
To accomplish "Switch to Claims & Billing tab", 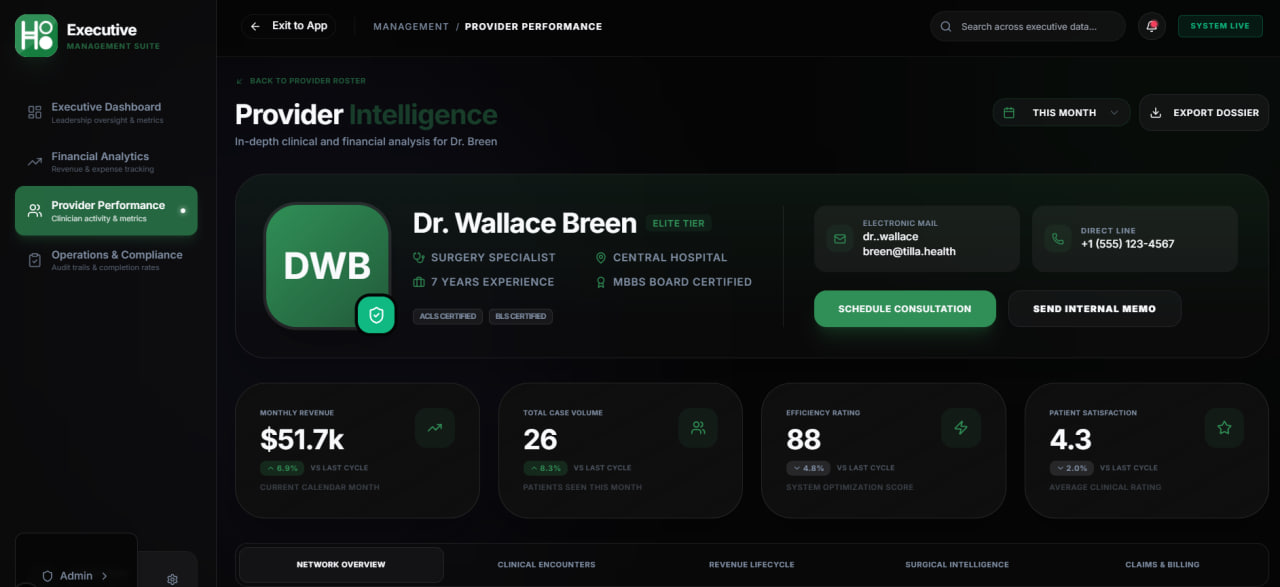I will click(x=1162, y=565).
